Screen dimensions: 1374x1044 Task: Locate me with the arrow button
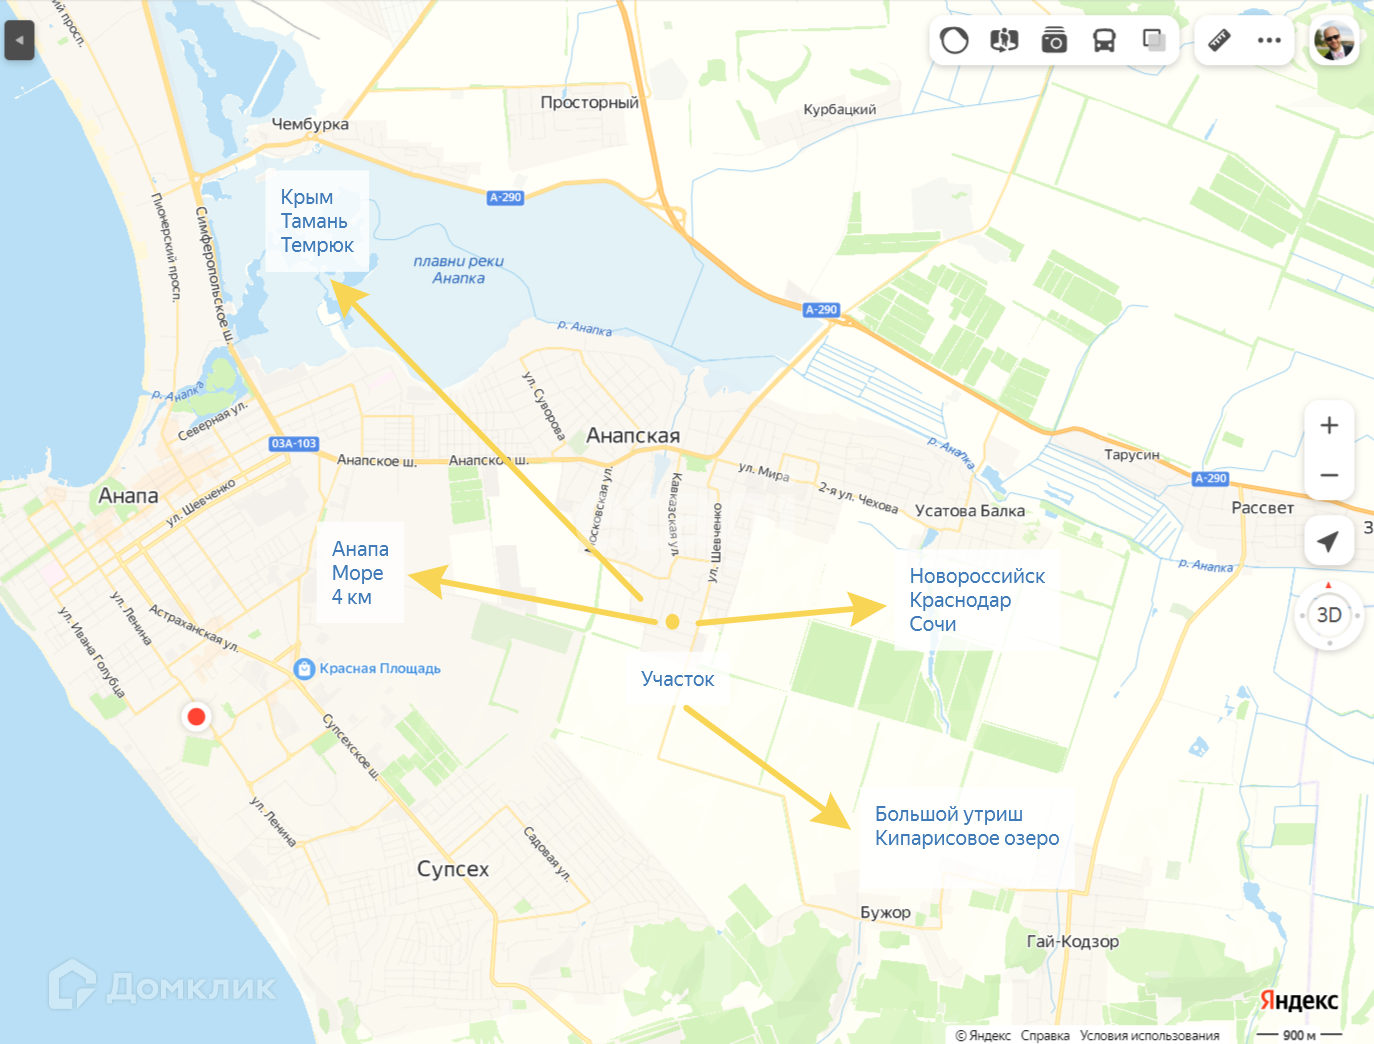[x=1329, y=541]
